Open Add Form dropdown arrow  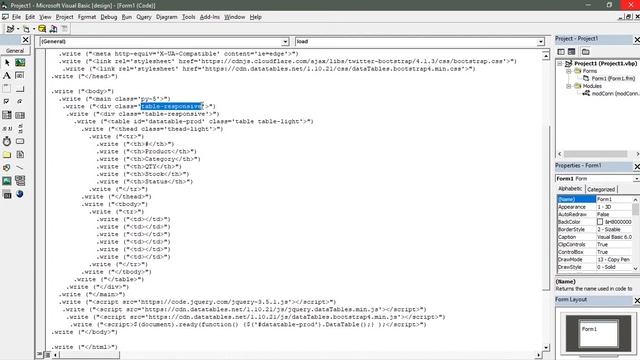33,29
